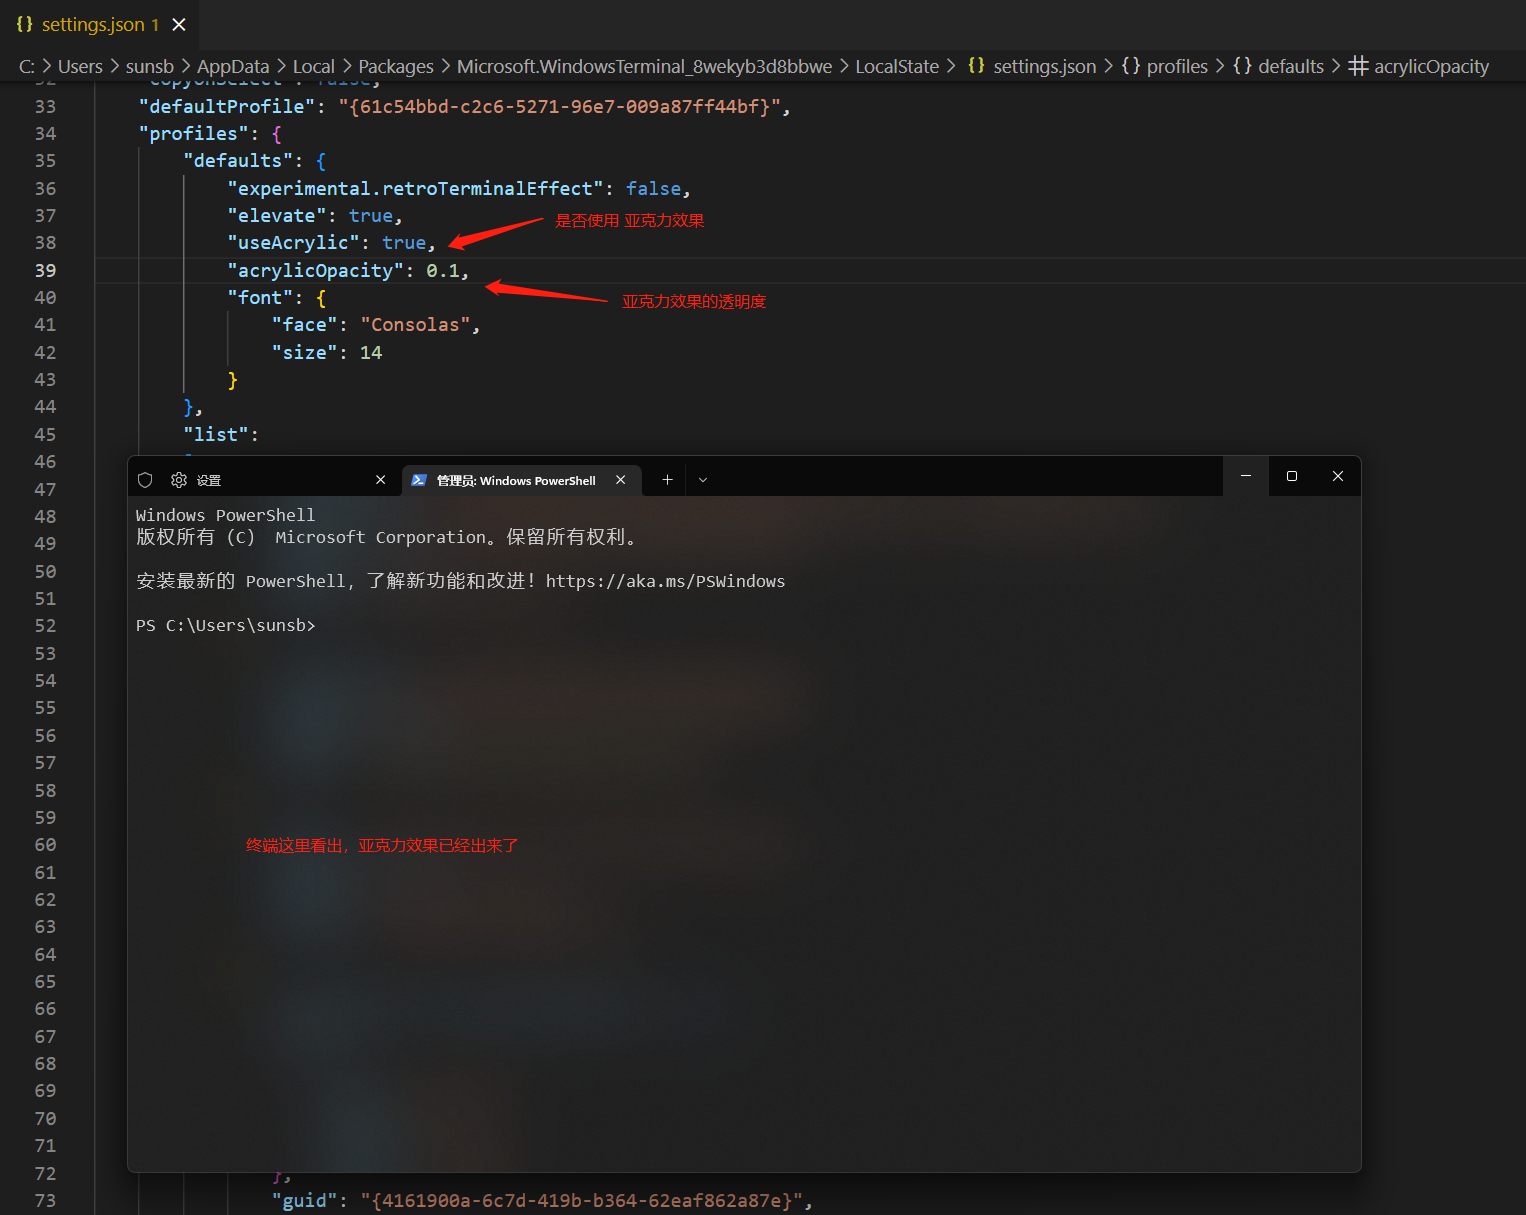Open a new terminal tab with the plus button
The width and height of the screenshot is (1526, 1215).
[x=667, y=480]
